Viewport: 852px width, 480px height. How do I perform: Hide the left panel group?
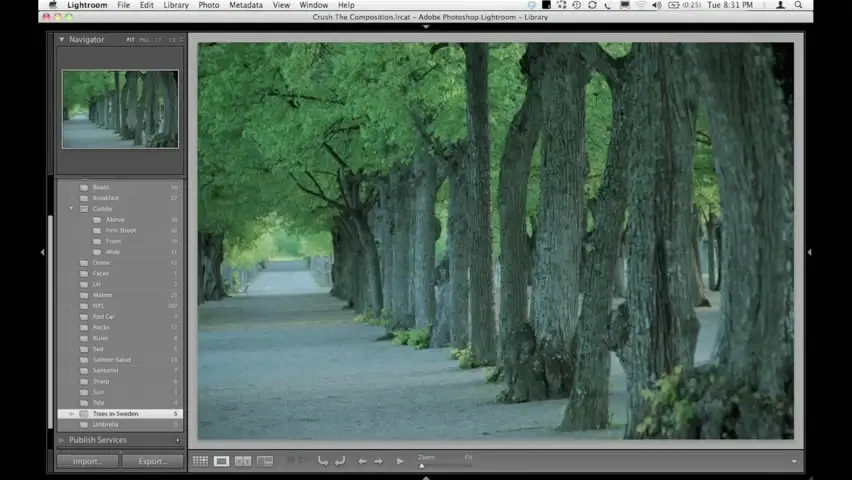(42, 252)
